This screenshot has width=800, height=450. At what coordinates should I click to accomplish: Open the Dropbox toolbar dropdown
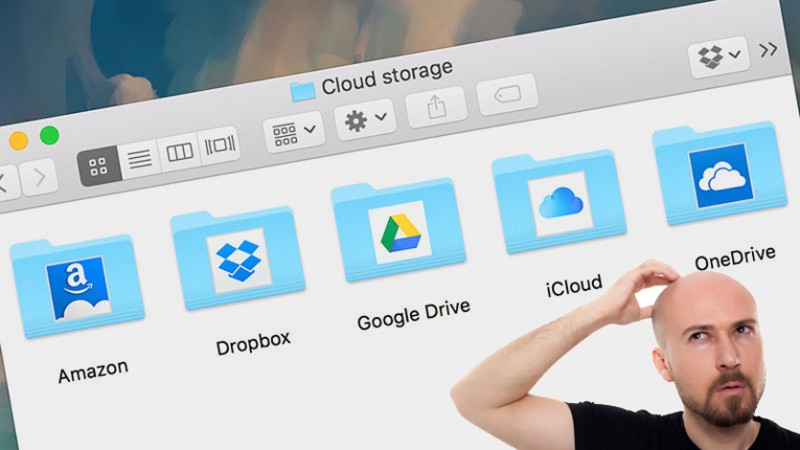tap(719, 57)
